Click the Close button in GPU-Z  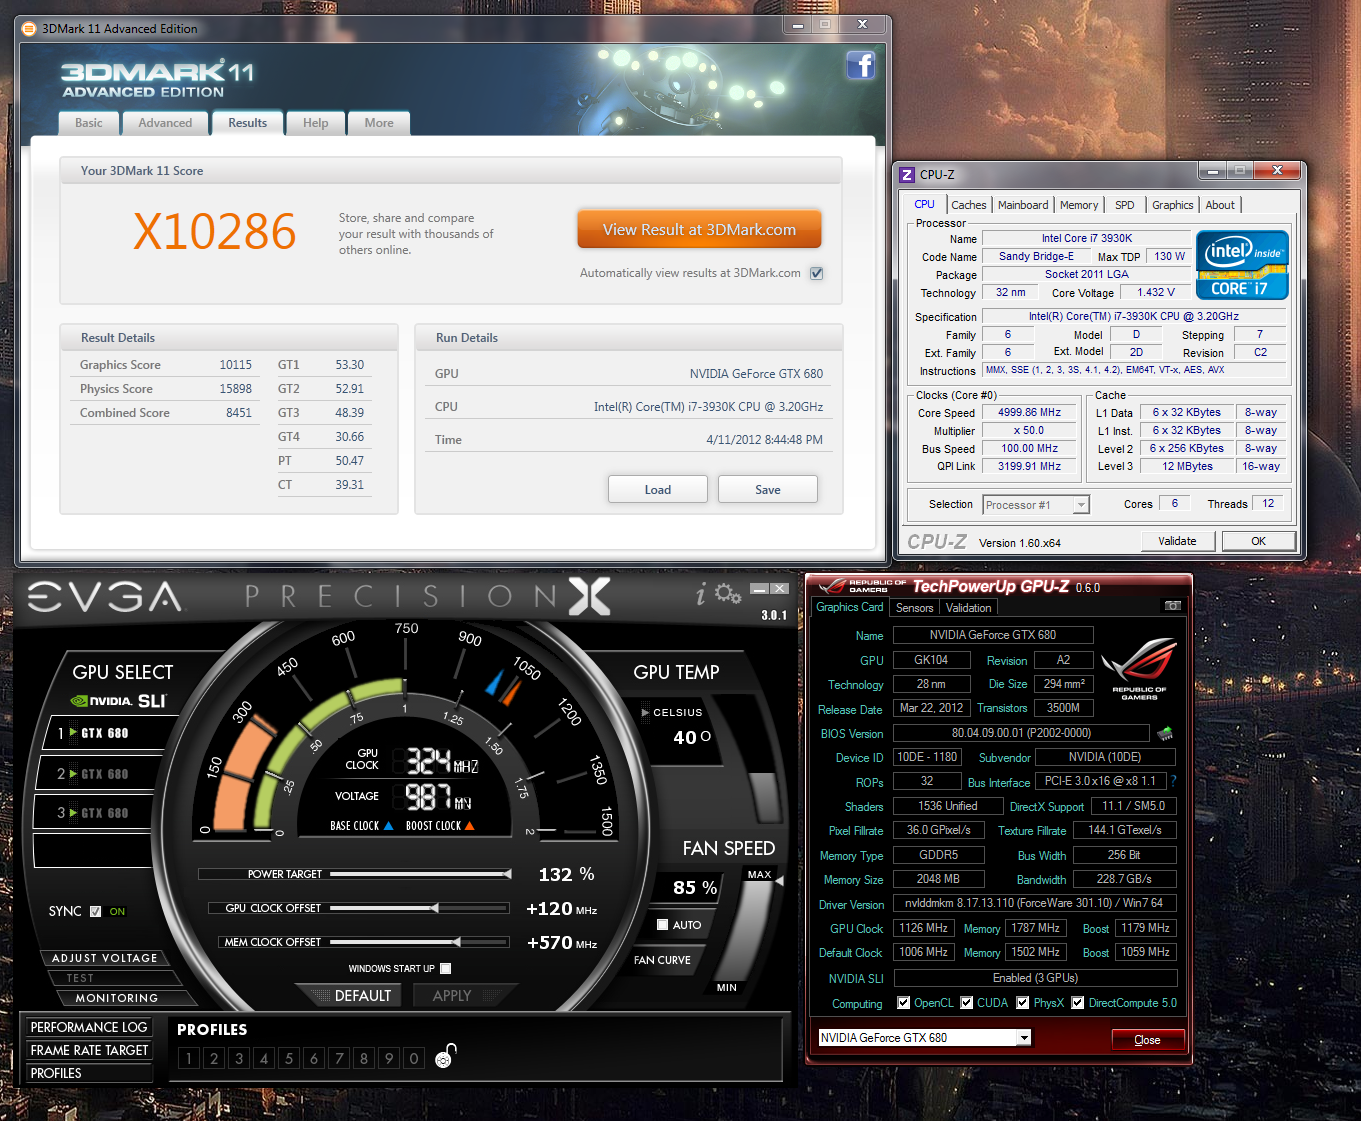tap(1148, 1040)
